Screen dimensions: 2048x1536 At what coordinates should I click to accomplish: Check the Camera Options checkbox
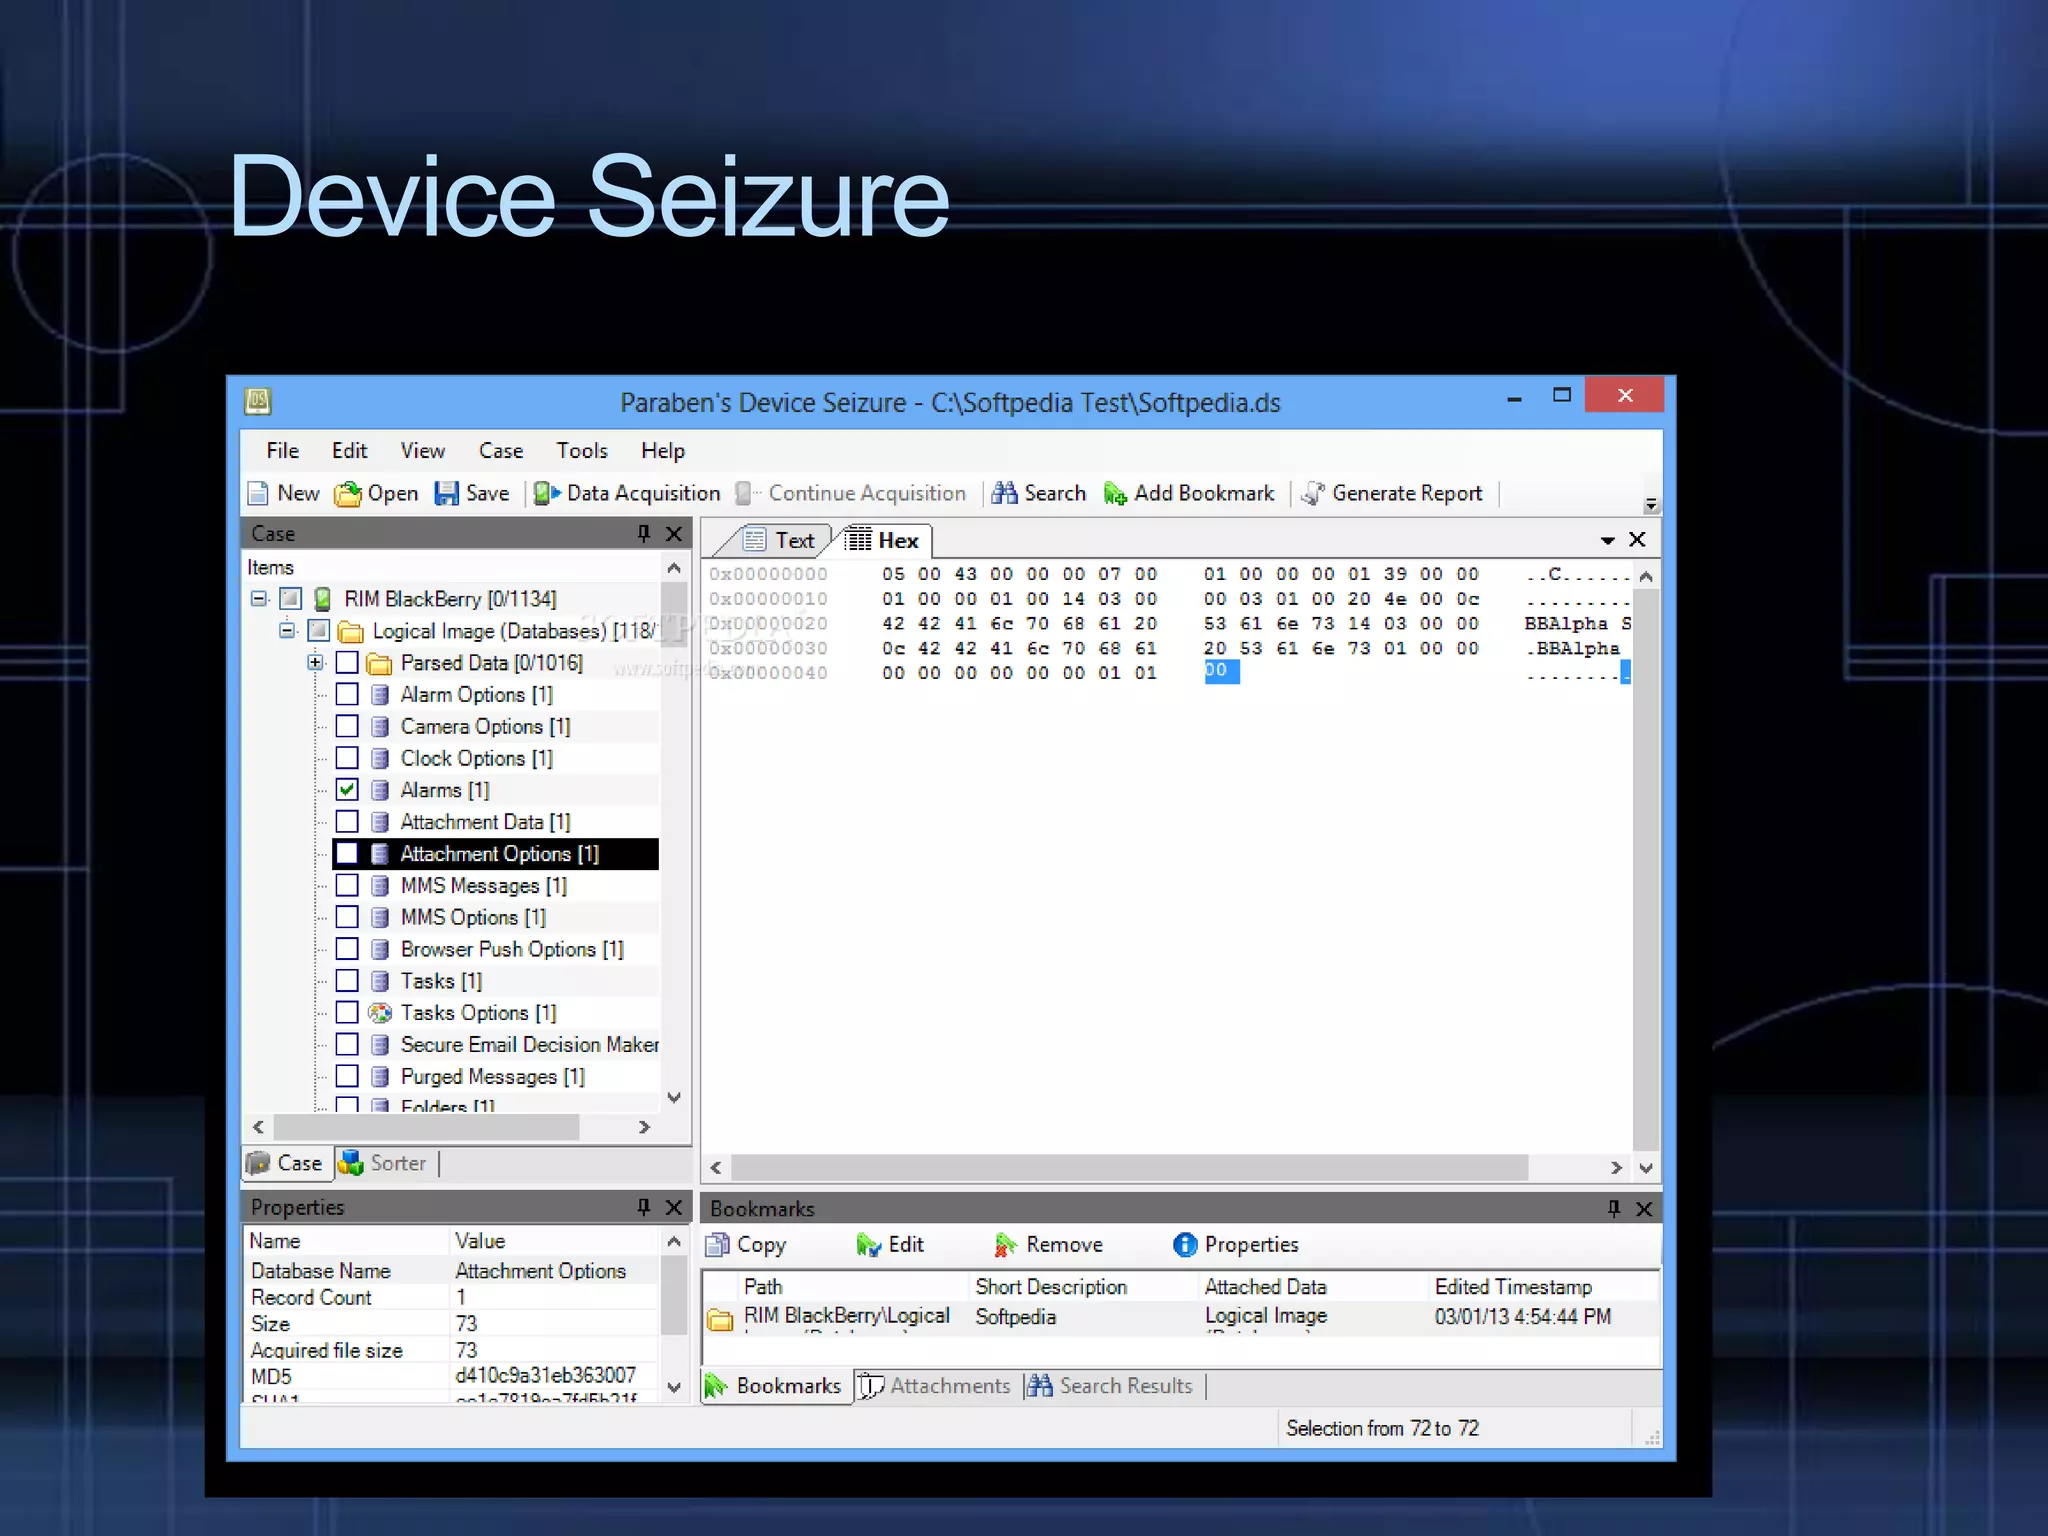tap(347, 726)
